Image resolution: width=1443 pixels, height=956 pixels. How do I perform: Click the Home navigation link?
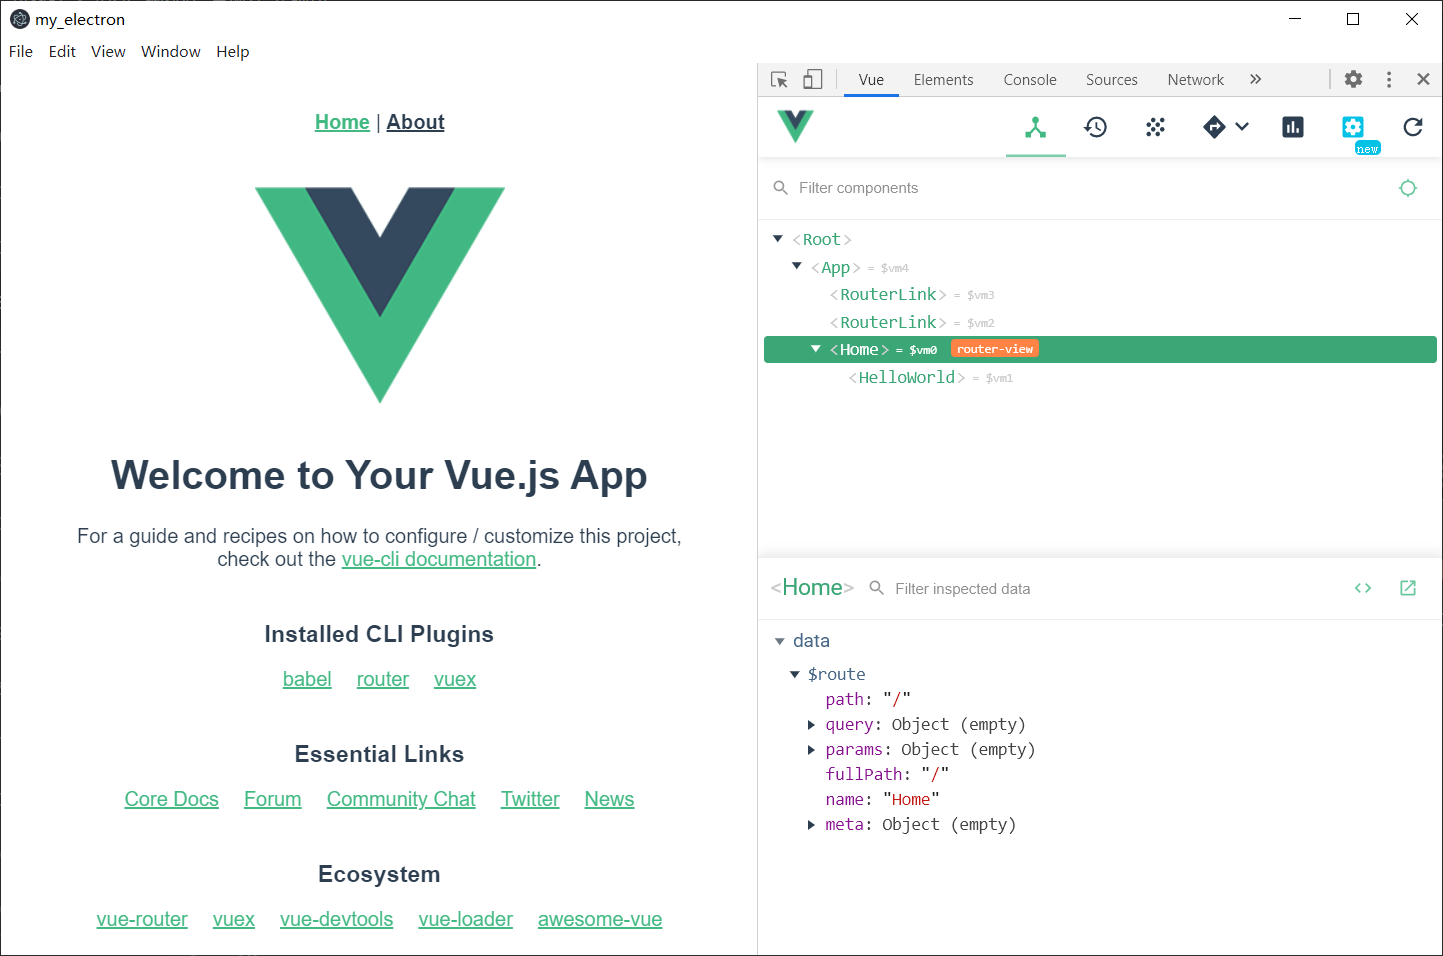click(342, 122)
